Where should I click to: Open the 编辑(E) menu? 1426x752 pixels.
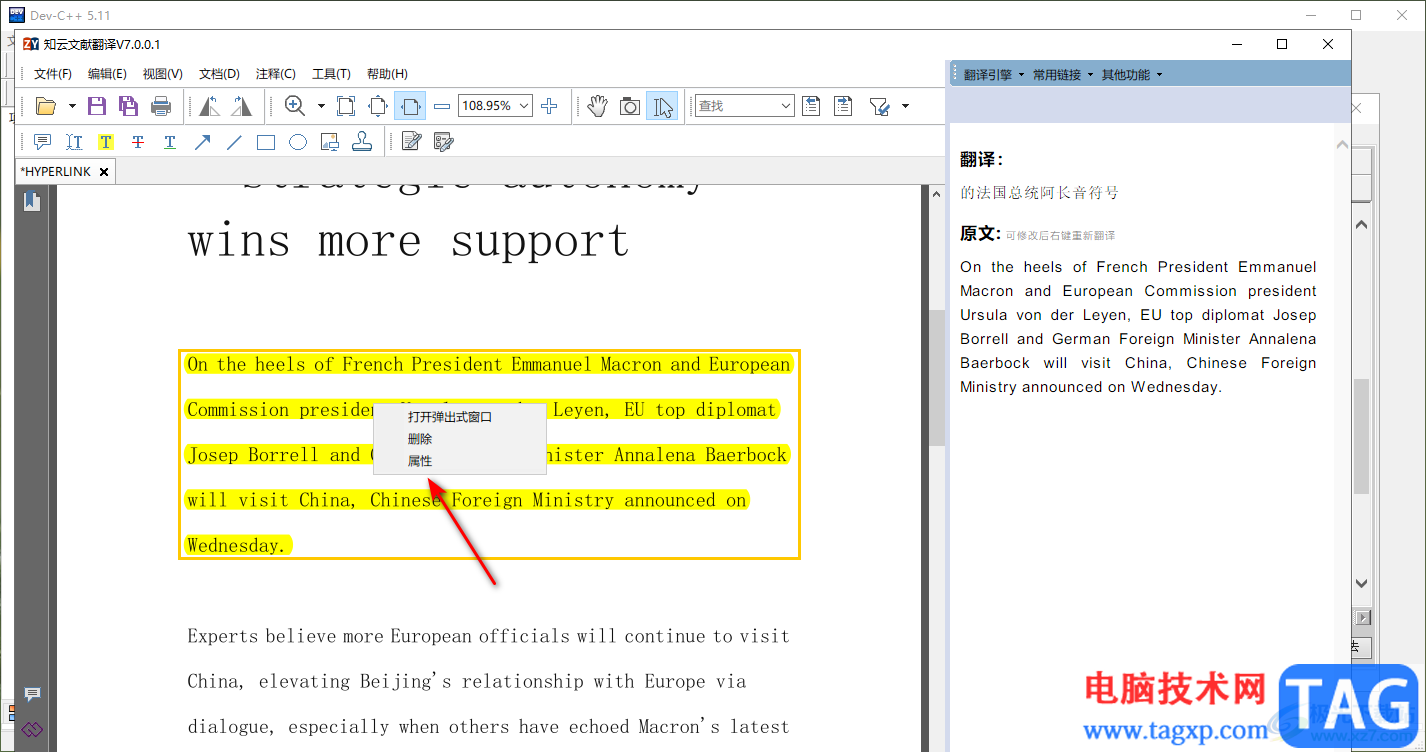[107, 74]
